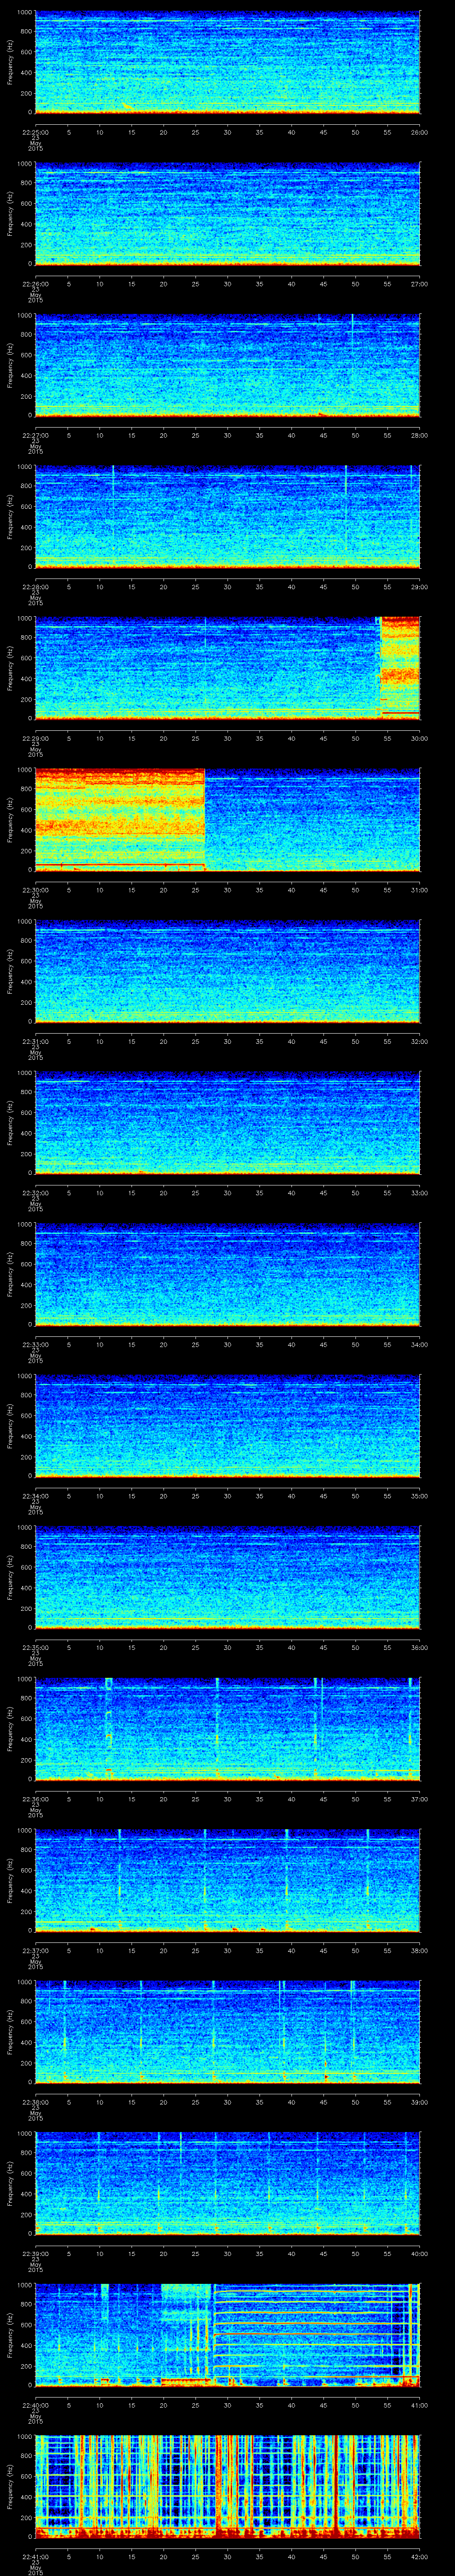Click the 22:33:00 start time label

35,1344
